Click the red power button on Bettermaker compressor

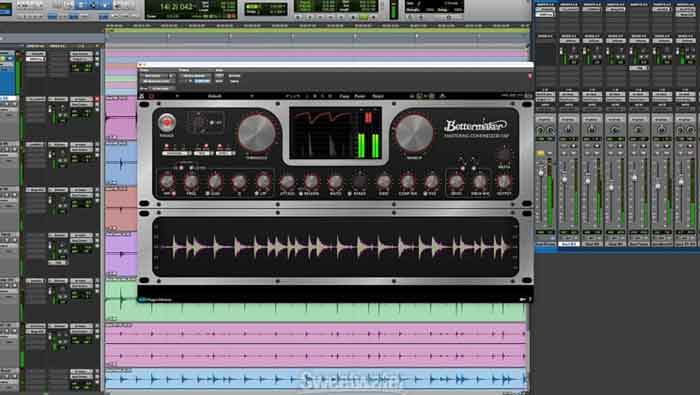point(167,122)
